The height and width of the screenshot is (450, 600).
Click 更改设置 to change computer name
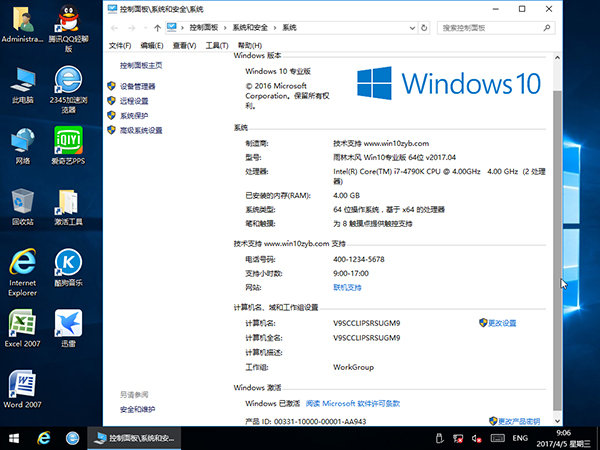click(498, 323)
